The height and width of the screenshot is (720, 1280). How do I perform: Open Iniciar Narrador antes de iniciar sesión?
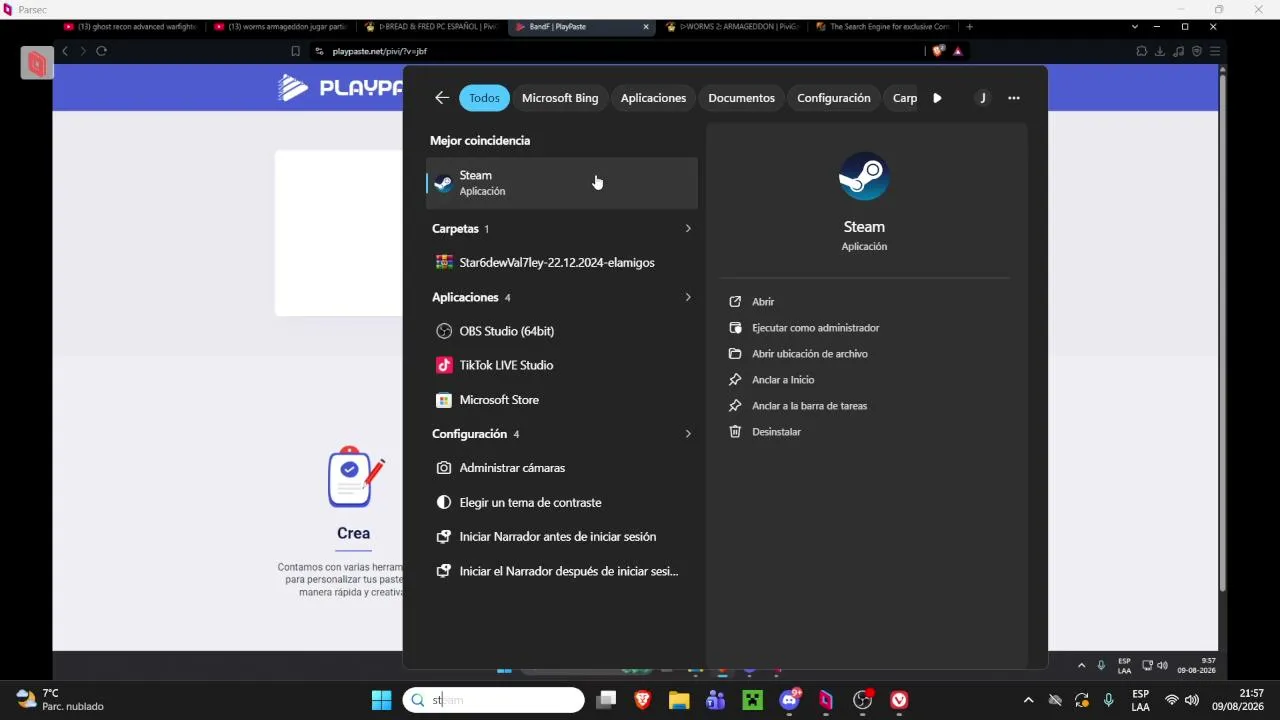click(561, 537)
